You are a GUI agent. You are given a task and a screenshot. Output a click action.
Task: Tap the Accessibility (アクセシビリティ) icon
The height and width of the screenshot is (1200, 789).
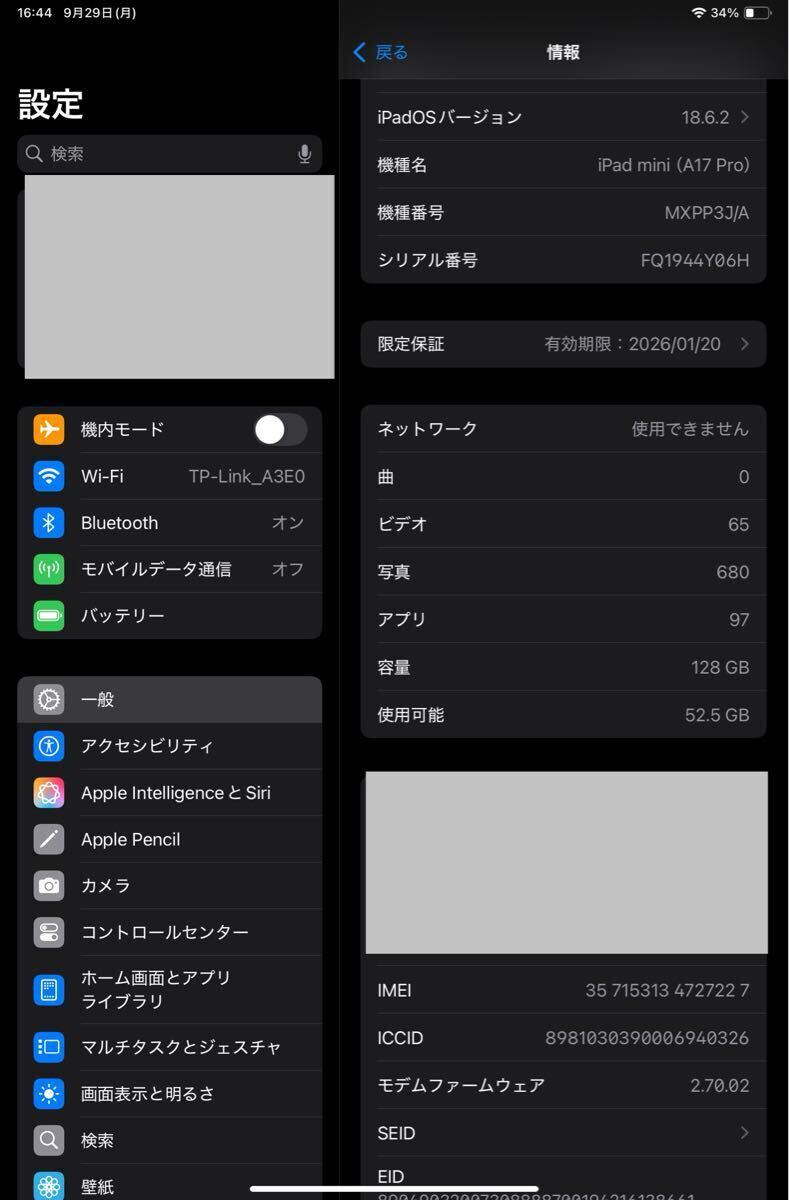[x=49, y=746]
